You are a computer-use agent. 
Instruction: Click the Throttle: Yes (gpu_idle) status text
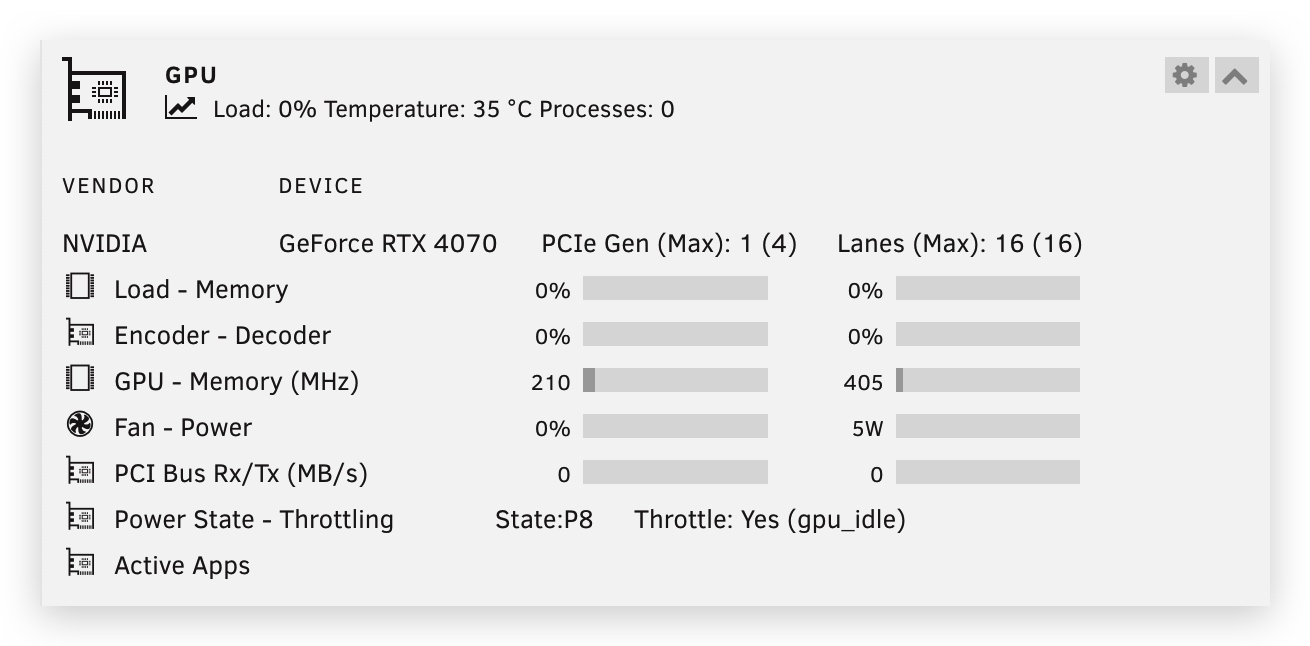point(770,520)
